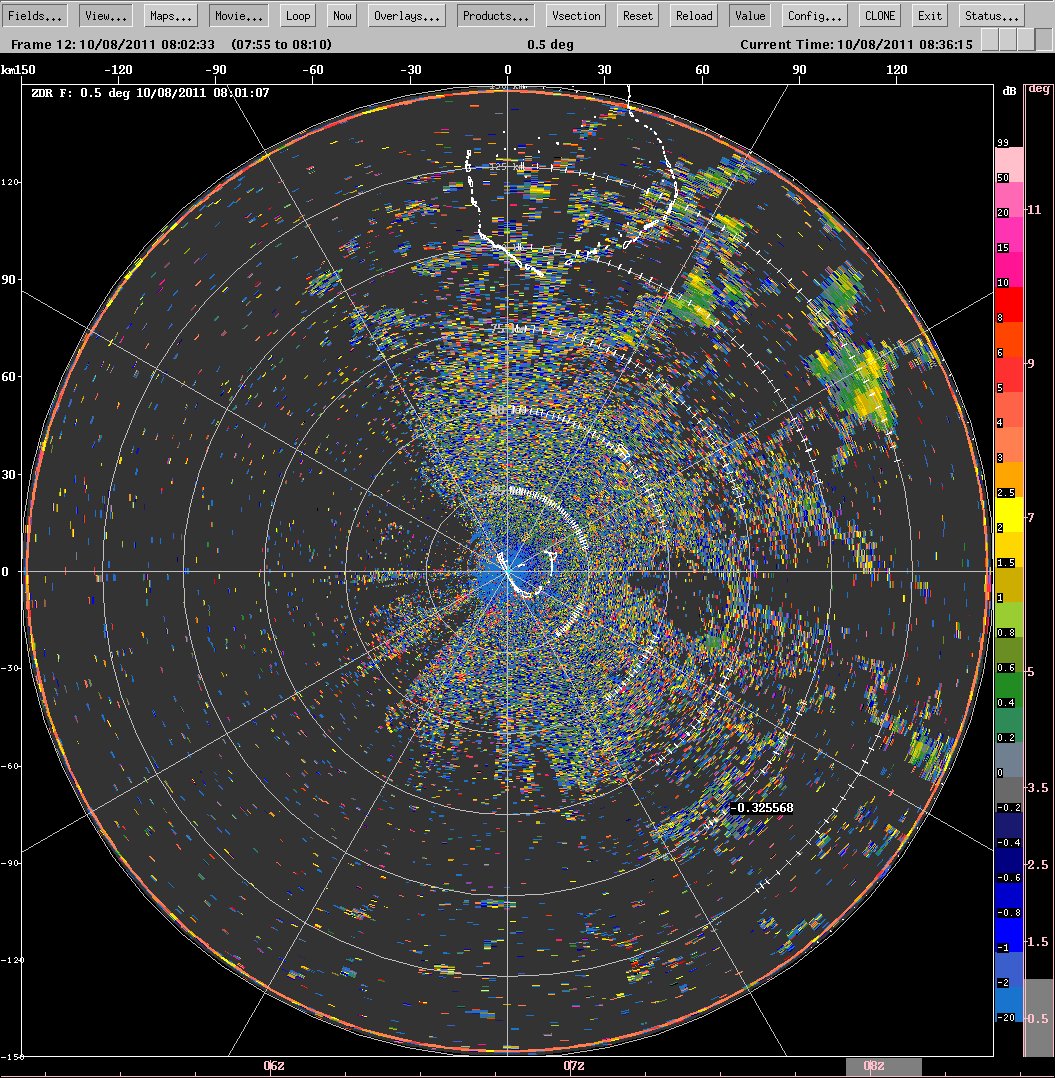This screenshot has width=1055, height=1078.
Task: Open the Config... dialog
Action: click(x=814, y=16)
